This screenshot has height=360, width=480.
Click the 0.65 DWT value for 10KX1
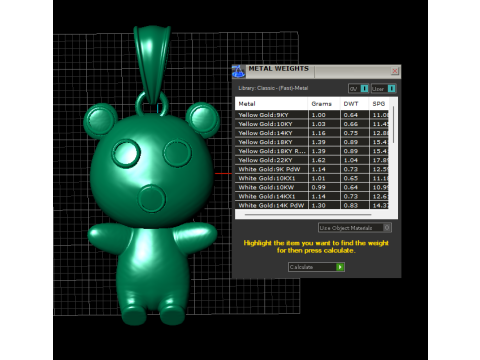tap(351, 178)
